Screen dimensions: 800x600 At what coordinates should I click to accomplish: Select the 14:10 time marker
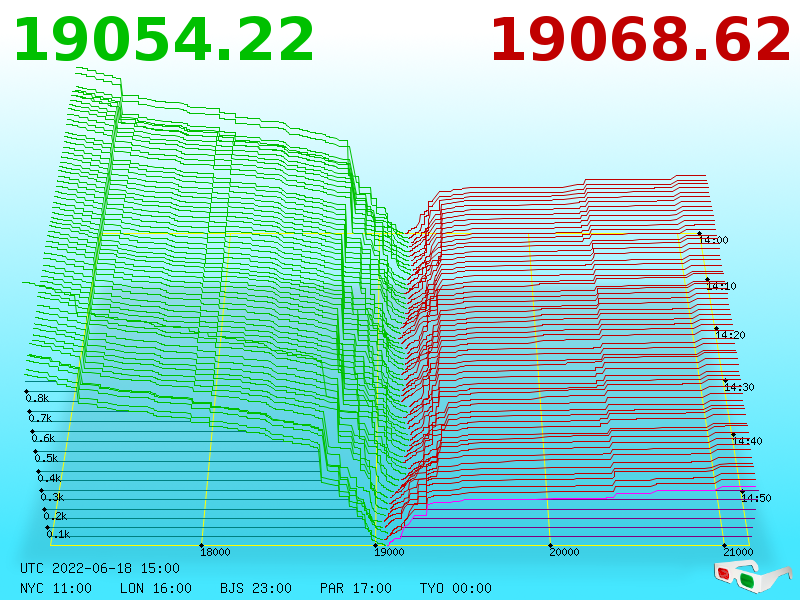tap(721, 286)
